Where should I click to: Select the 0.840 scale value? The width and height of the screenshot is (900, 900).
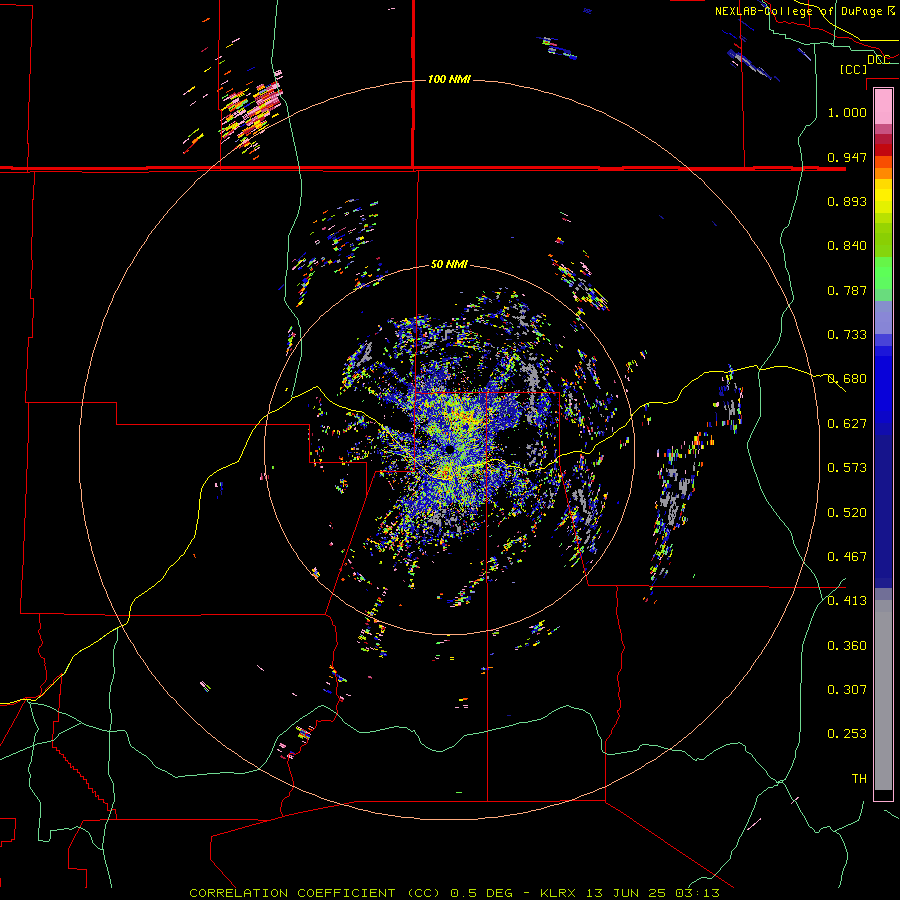click(847, 246)
